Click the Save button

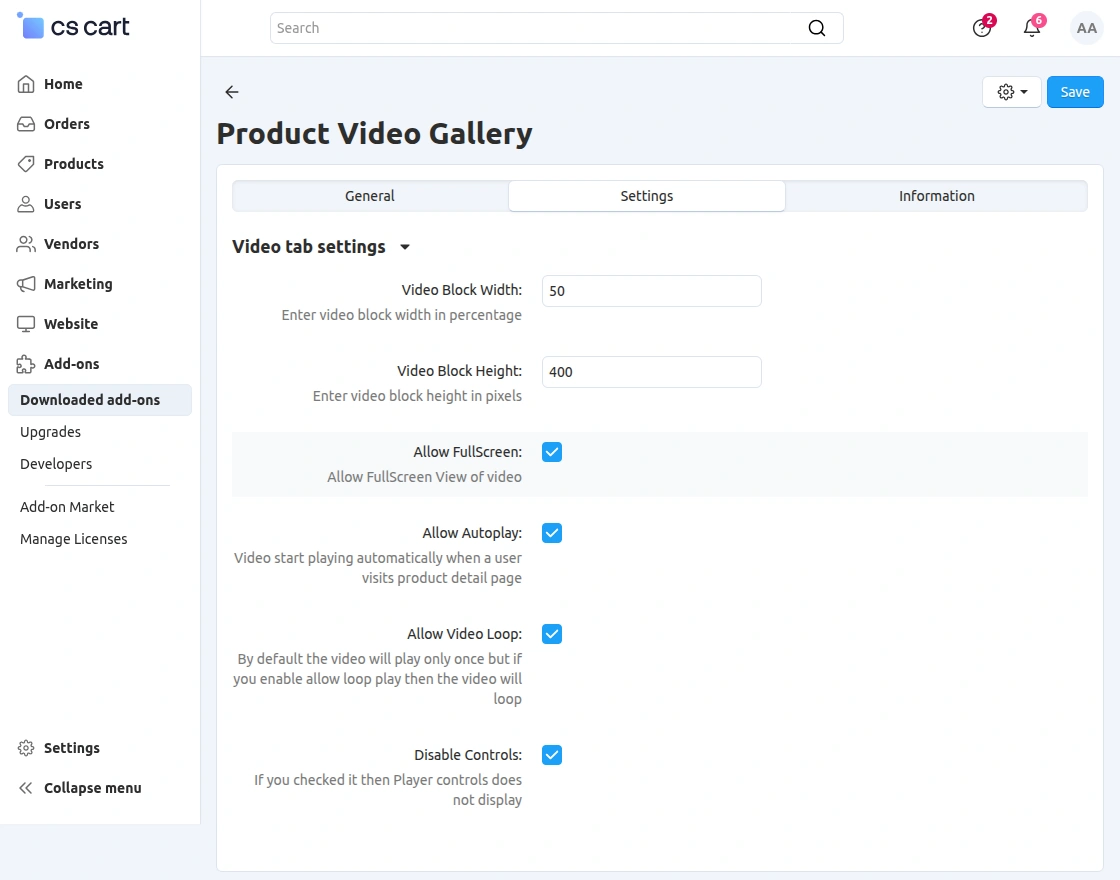(x=1075, y=92)
